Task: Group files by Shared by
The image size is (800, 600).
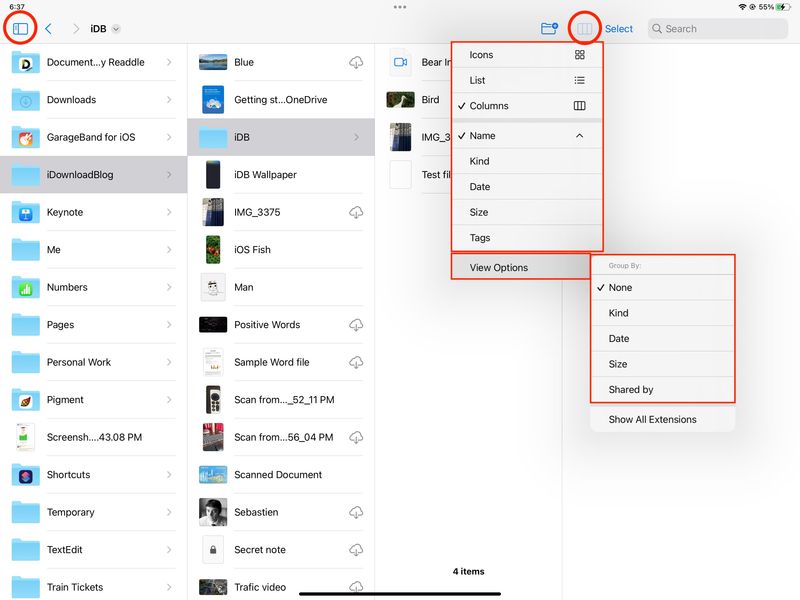Action: click(x=662, y=390)
